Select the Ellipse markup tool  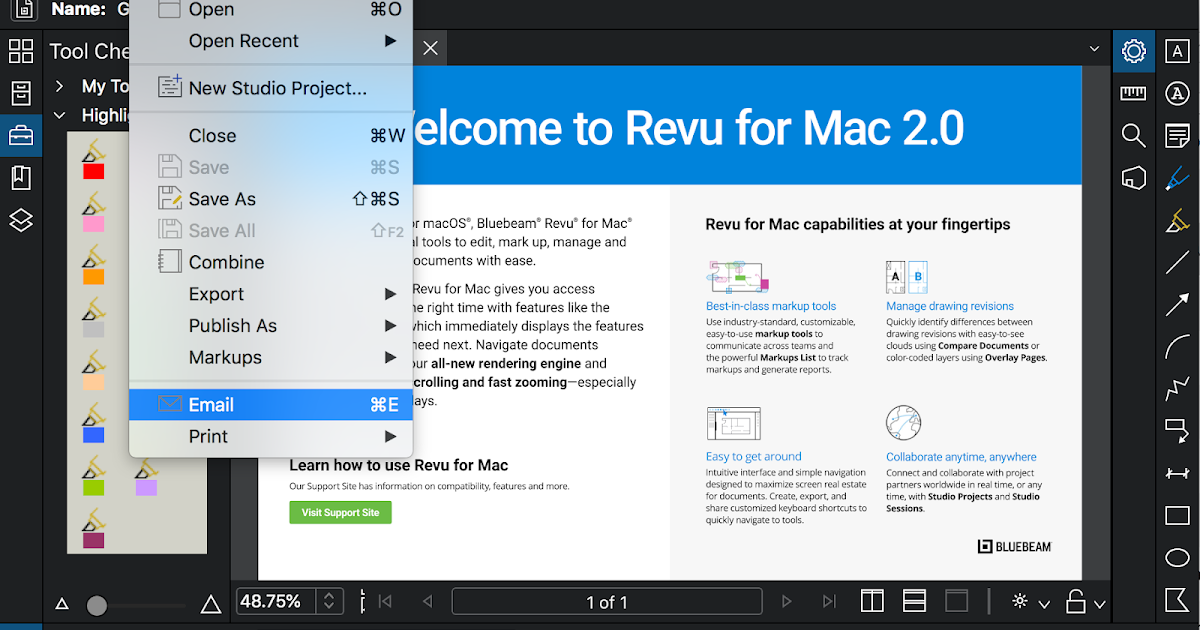1177,557
